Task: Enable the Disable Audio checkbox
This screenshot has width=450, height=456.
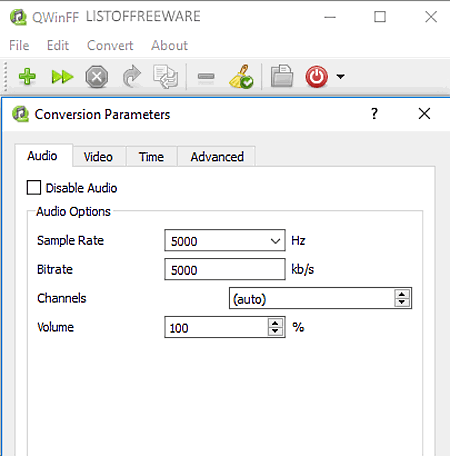Action: [x=34, y=188]
